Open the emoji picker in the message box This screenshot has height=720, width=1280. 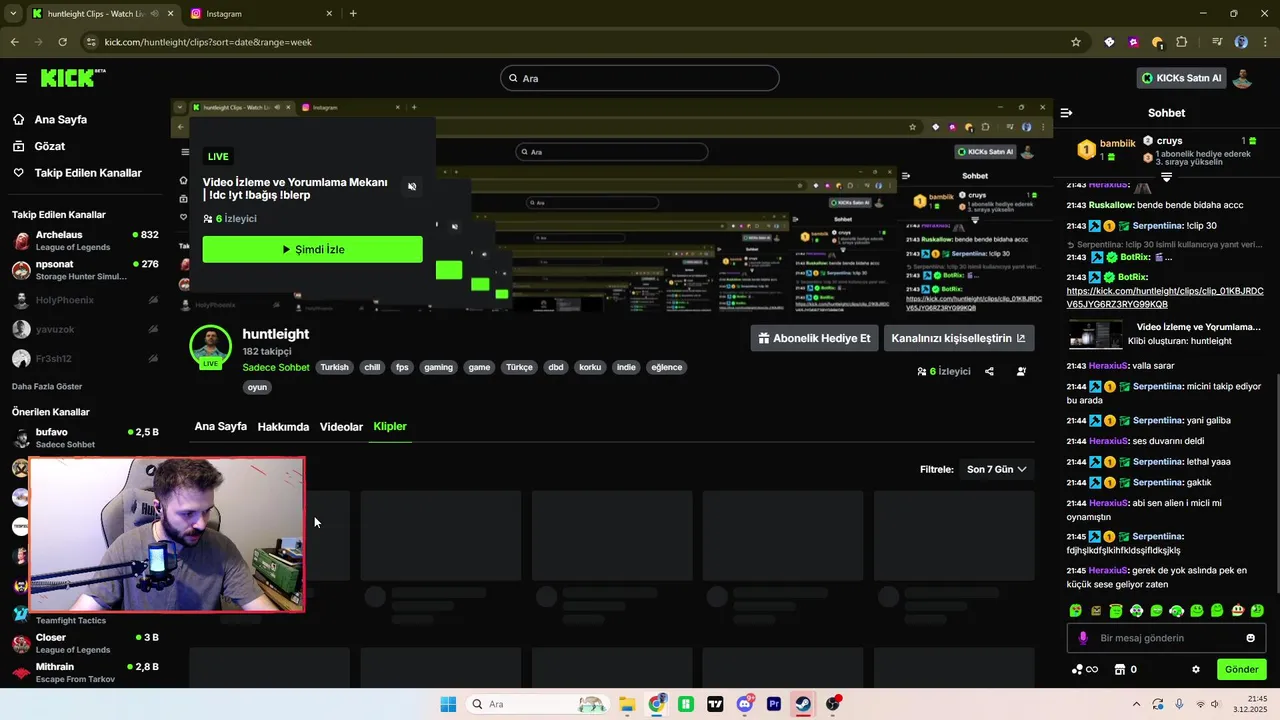[x=1250, y=638]
